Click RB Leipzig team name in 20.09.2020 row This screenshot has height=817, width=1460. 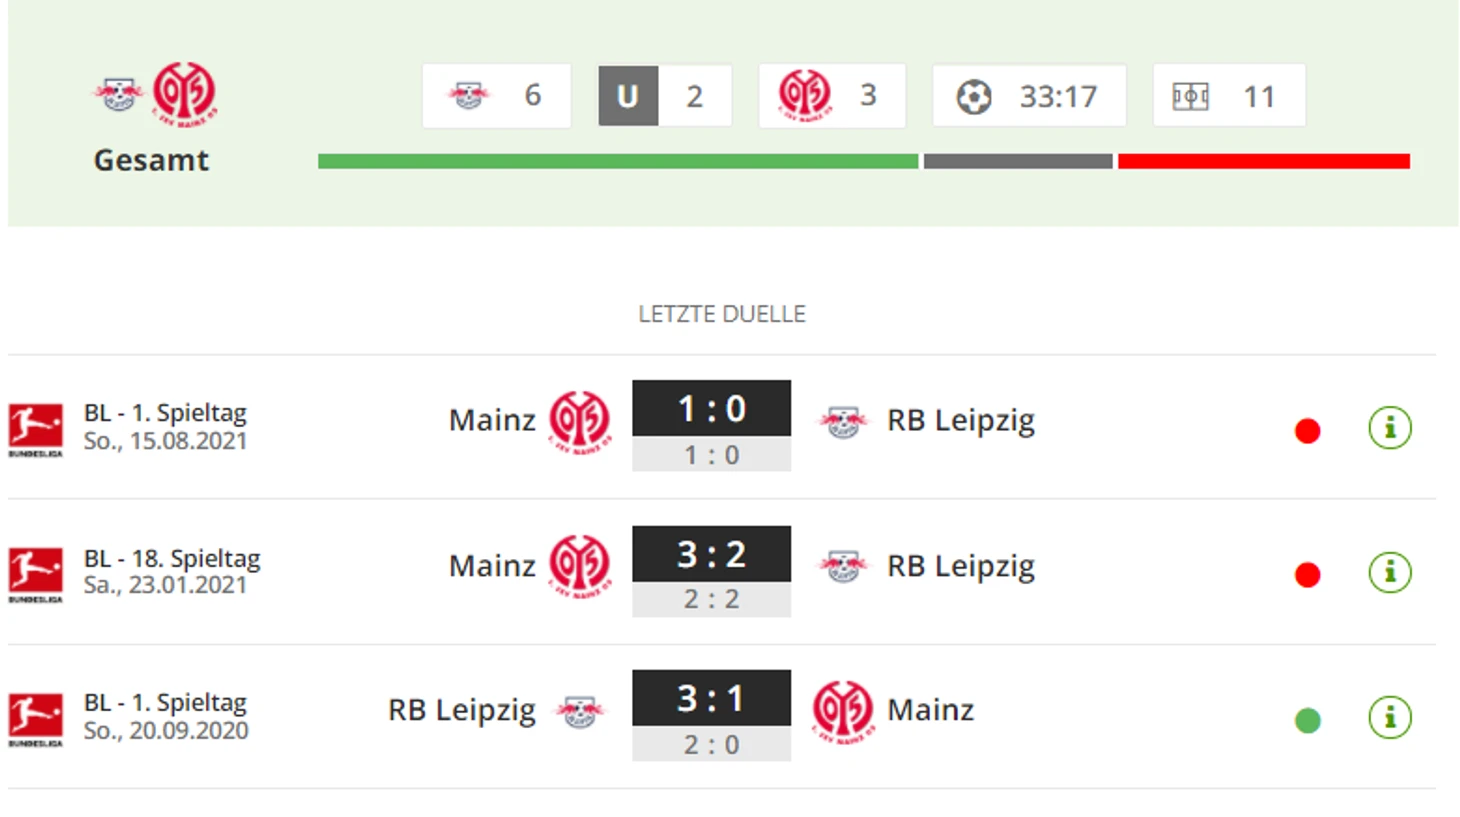point(462,710)
